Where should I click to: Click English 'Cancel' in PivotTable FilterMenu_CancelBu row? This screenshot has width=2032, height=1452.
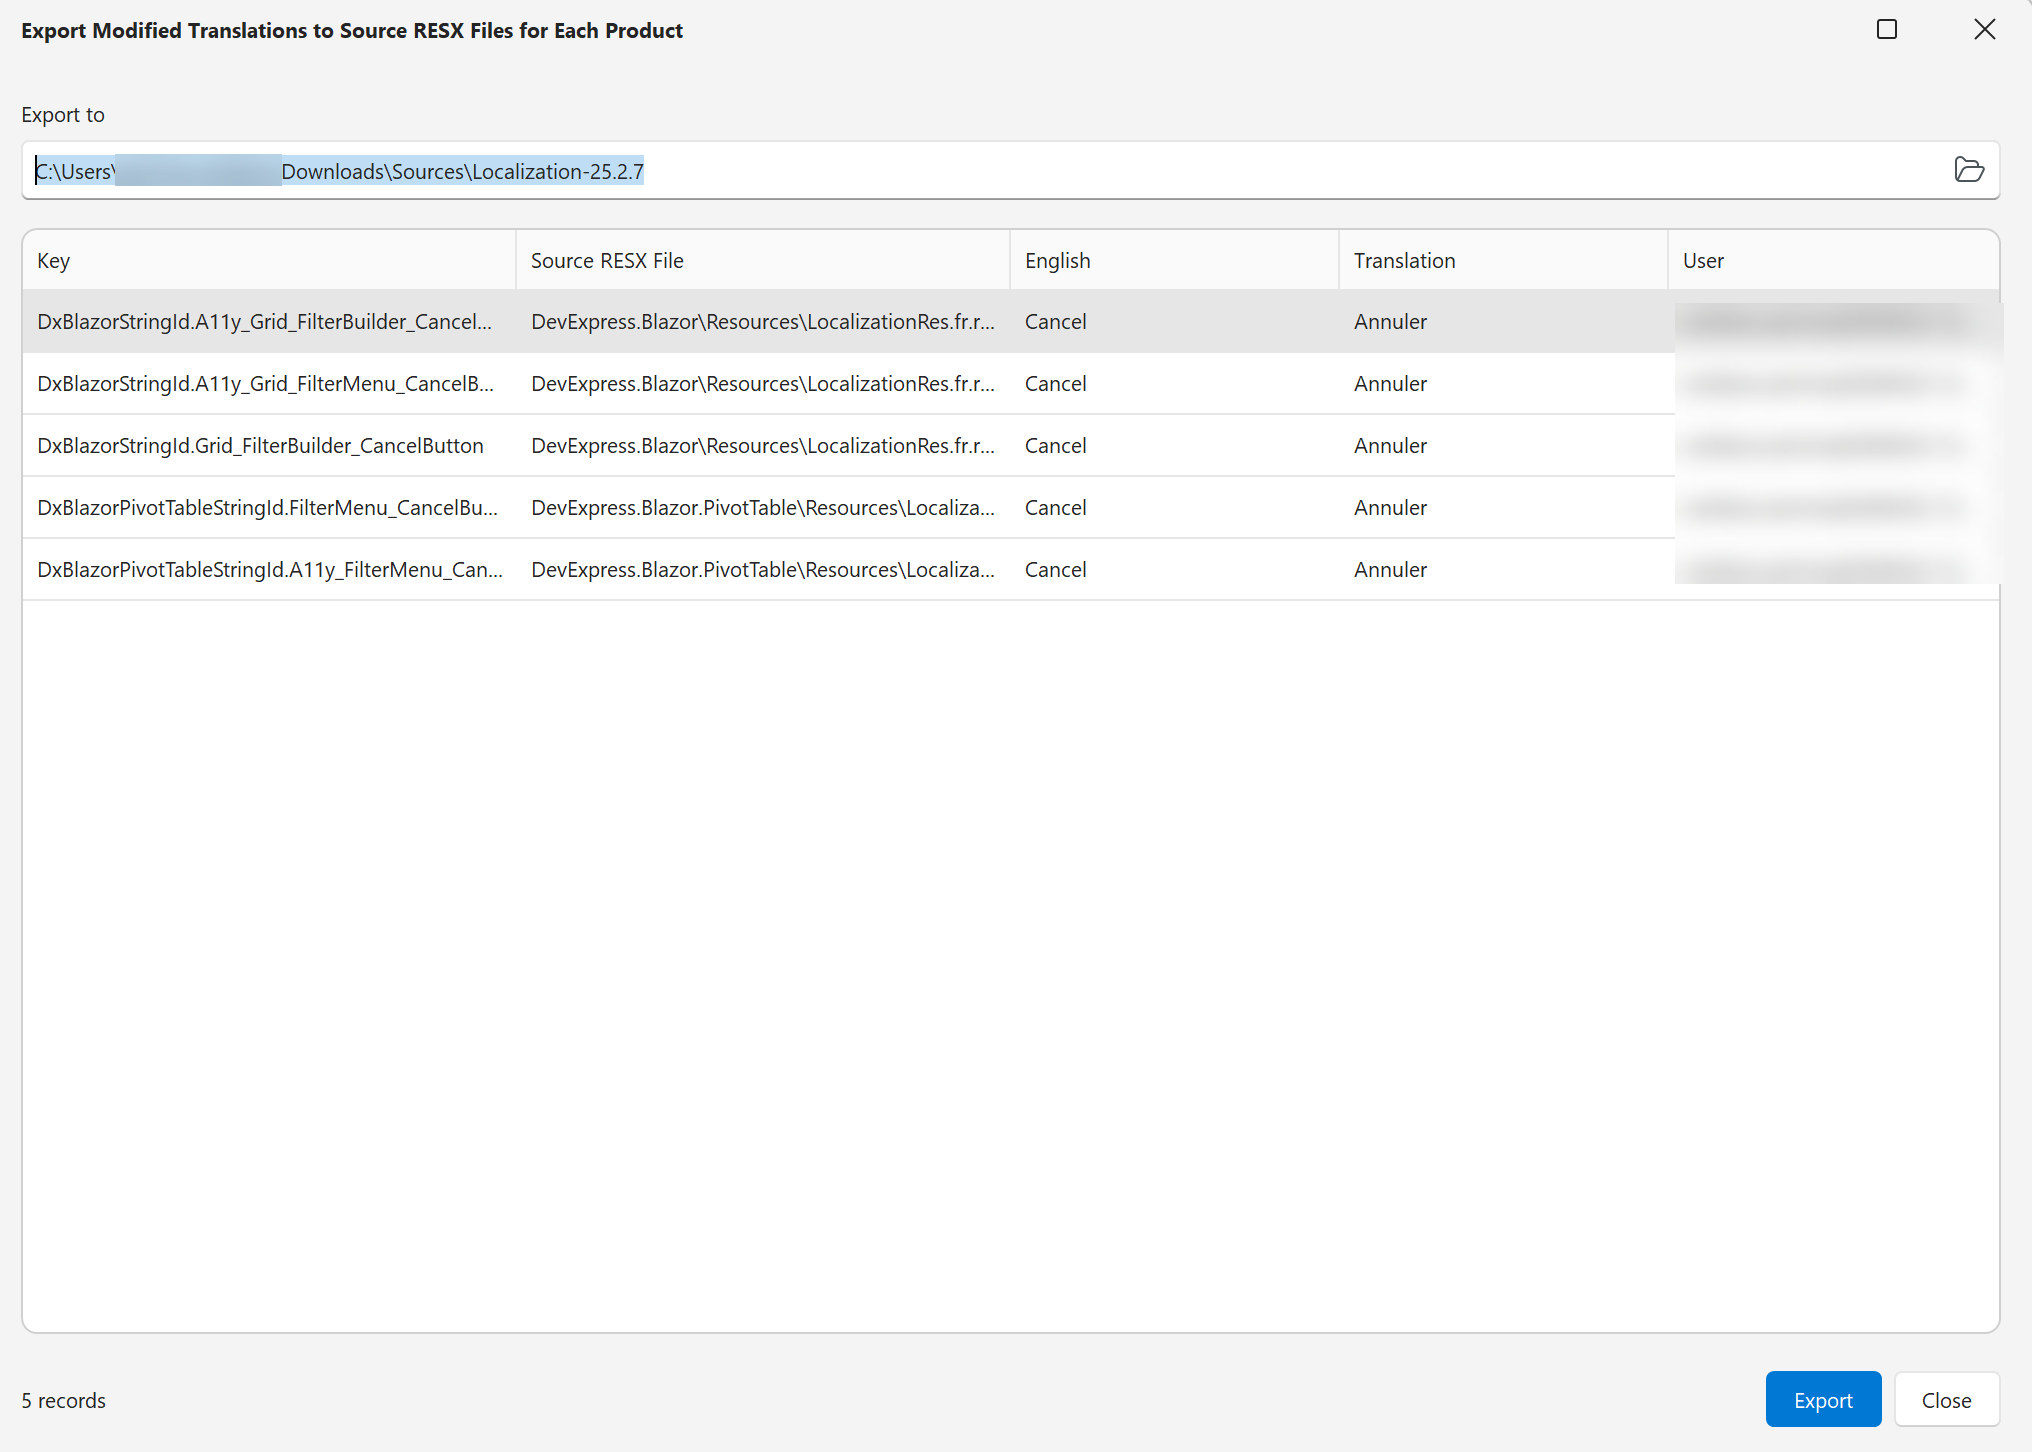1174,508
